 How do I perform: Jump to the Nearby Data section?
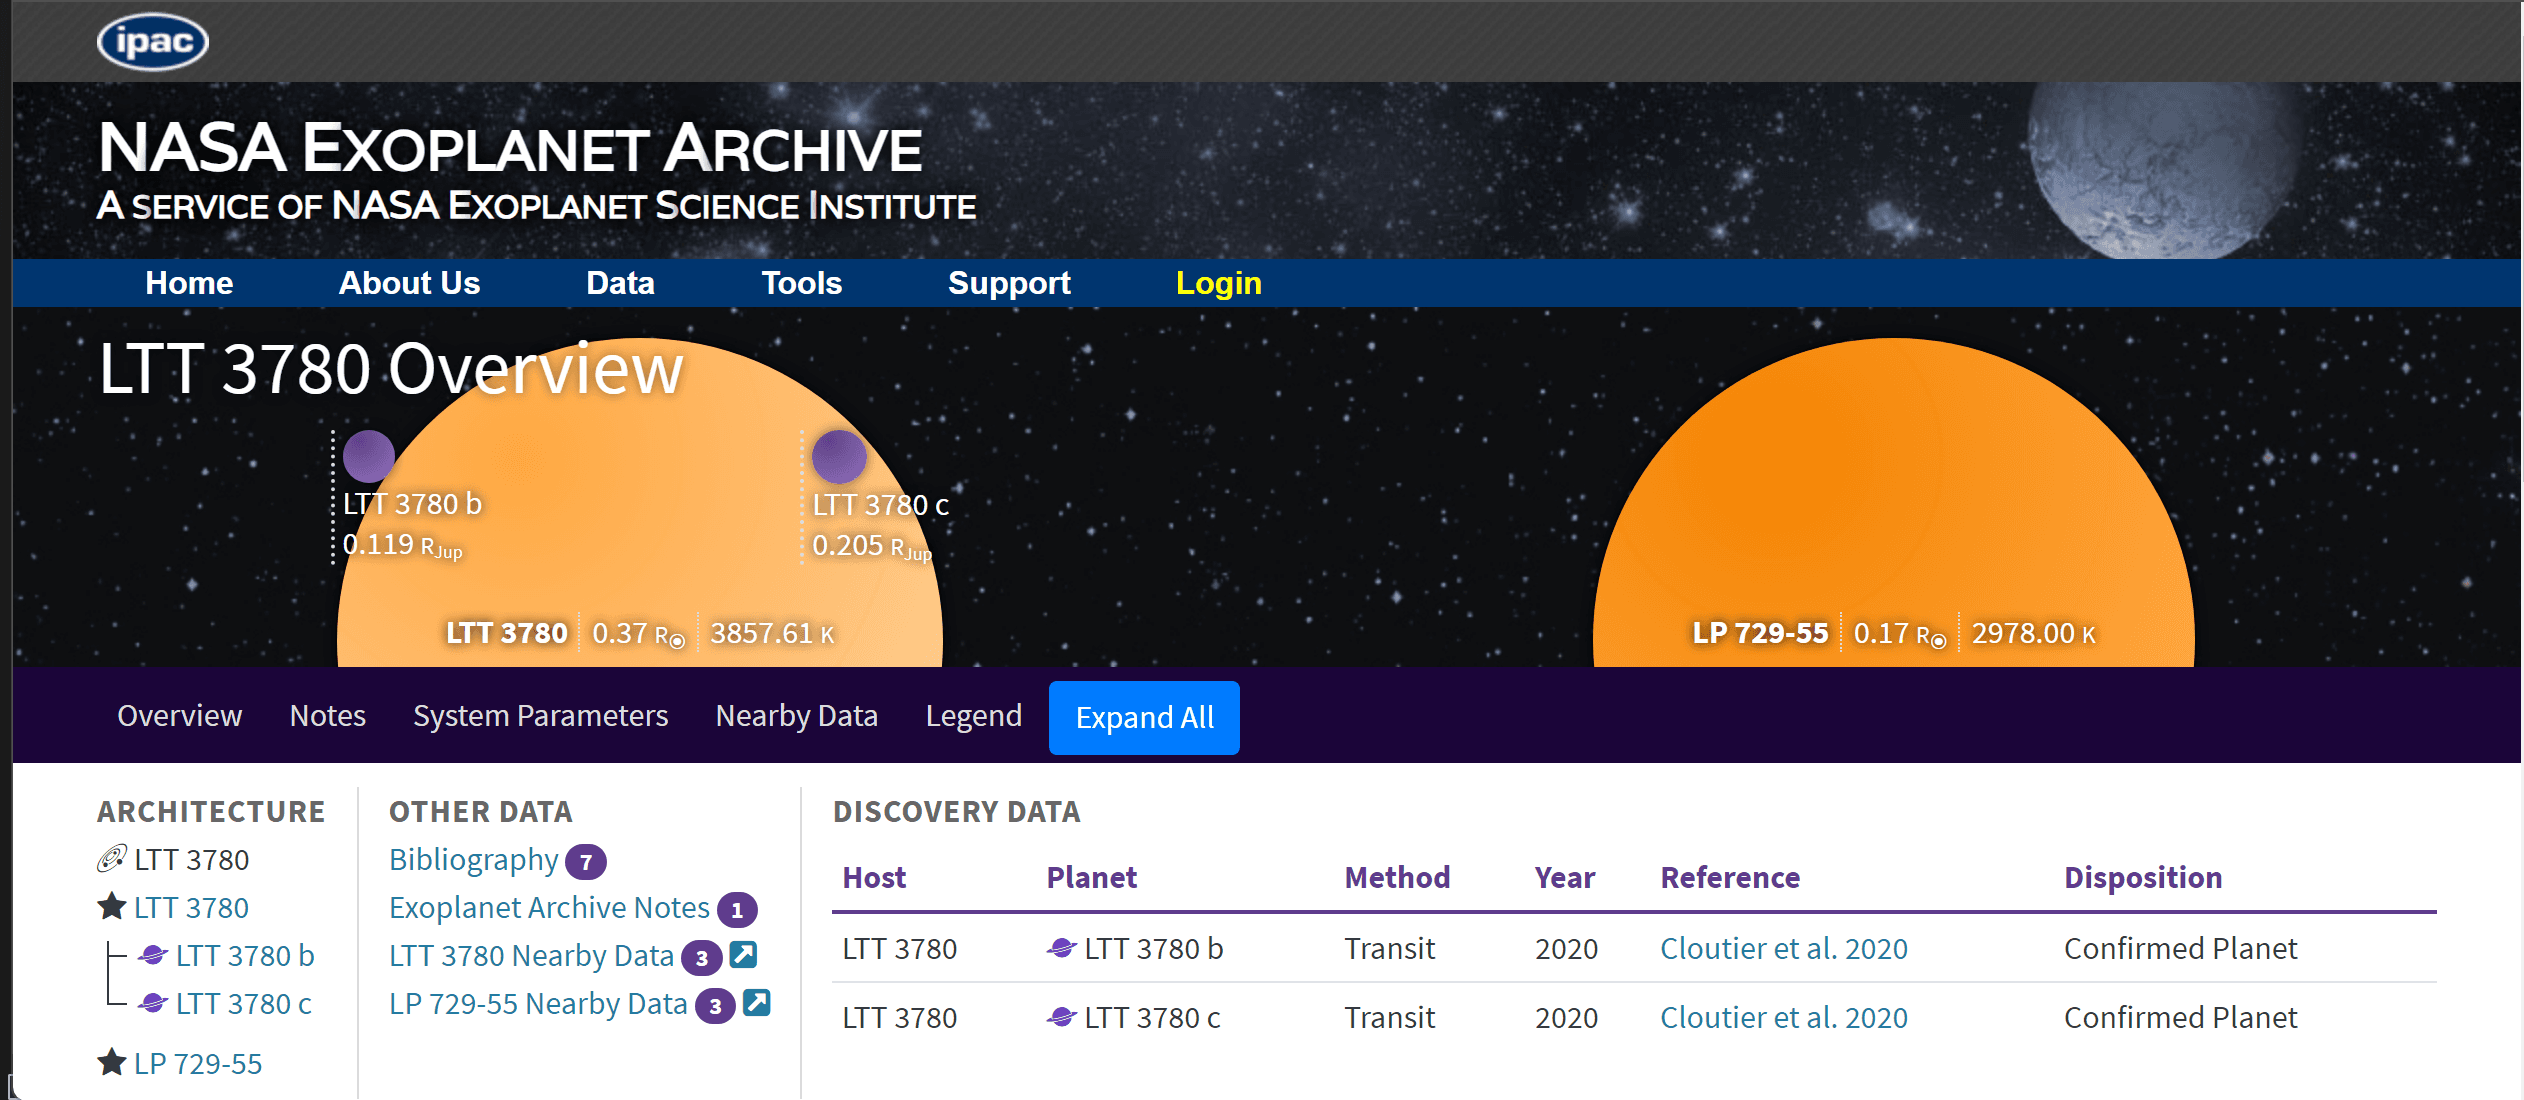click(x=797, y=716)
